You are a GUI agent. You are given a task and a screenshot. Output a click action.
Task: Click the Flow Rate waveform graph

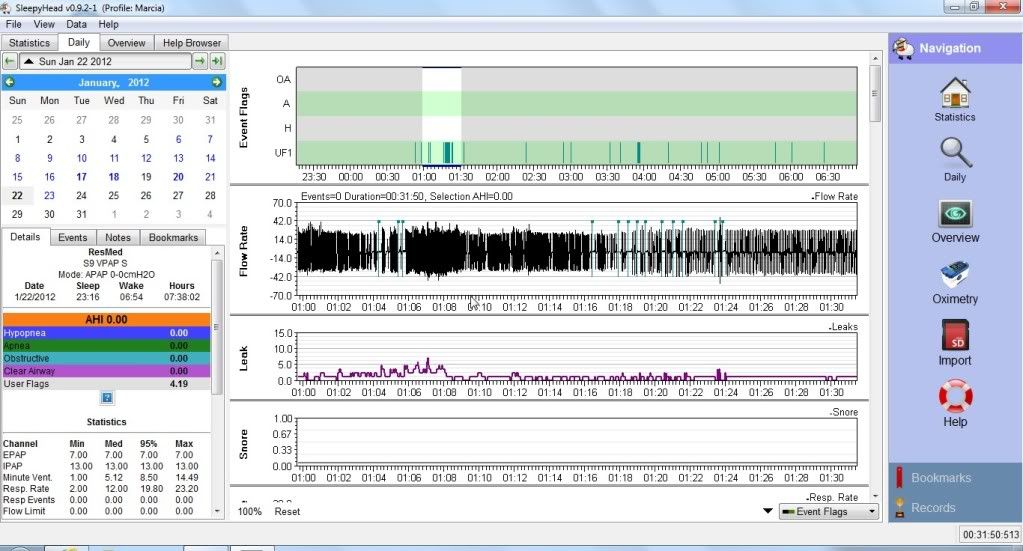pos(577,249)
